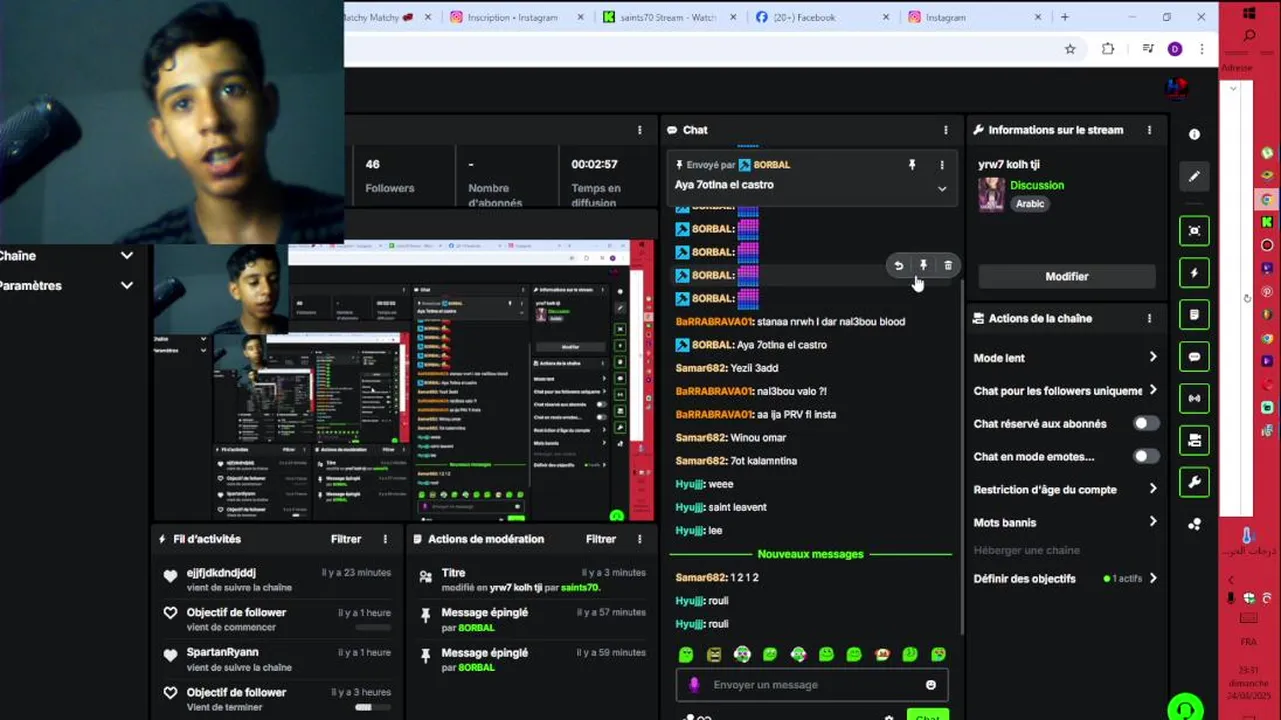
Task: Open Chat pour les followers uniquement settings
Action: pyautogui.click(x=1066, y=390)
